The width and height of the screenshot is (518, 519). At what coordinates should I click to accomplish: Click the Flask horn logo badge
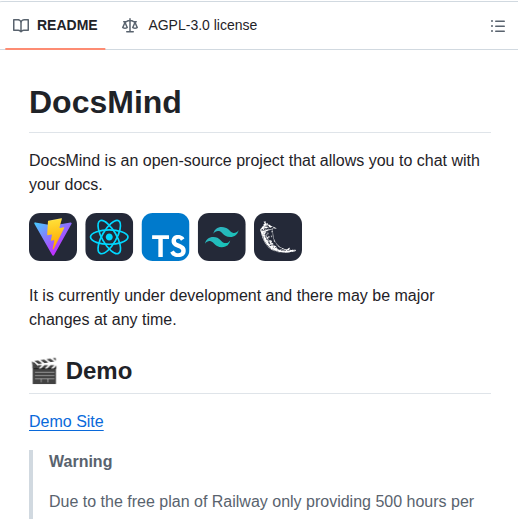point(278,237)
